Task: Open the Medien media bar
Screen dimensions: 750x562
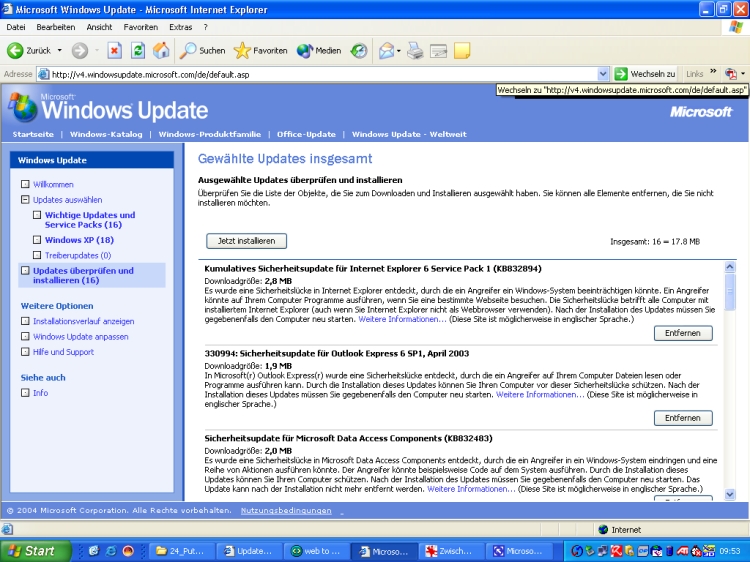Action: click(319, 50)
